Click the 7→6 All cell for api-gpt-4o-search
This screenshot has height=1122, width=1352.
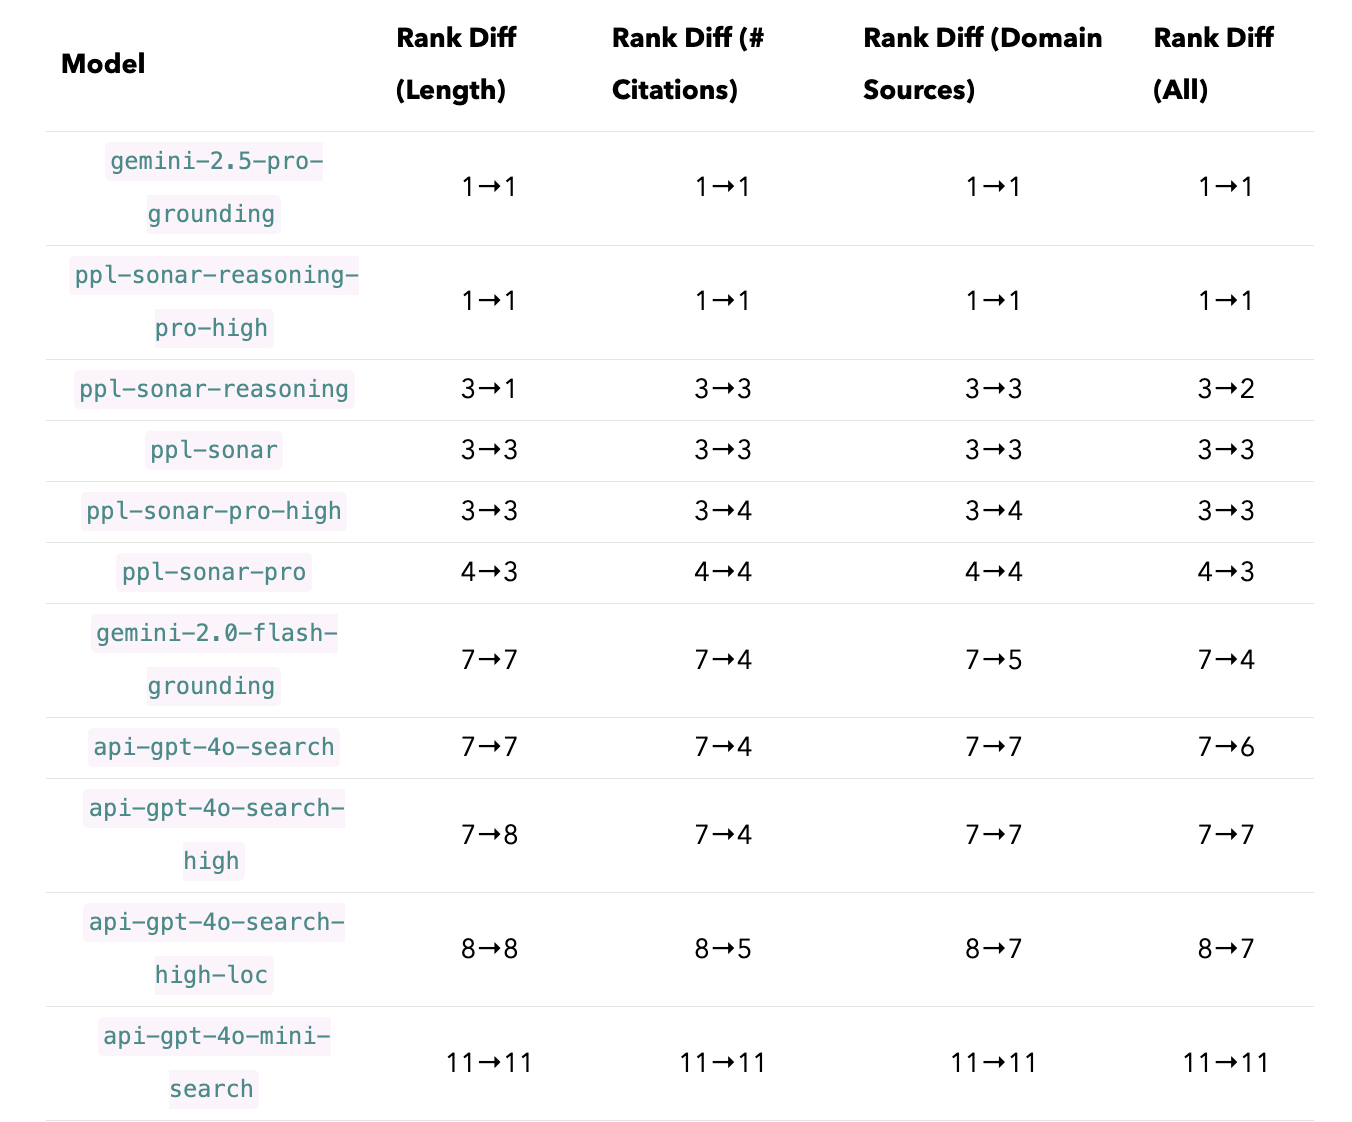pos(1226,747)
